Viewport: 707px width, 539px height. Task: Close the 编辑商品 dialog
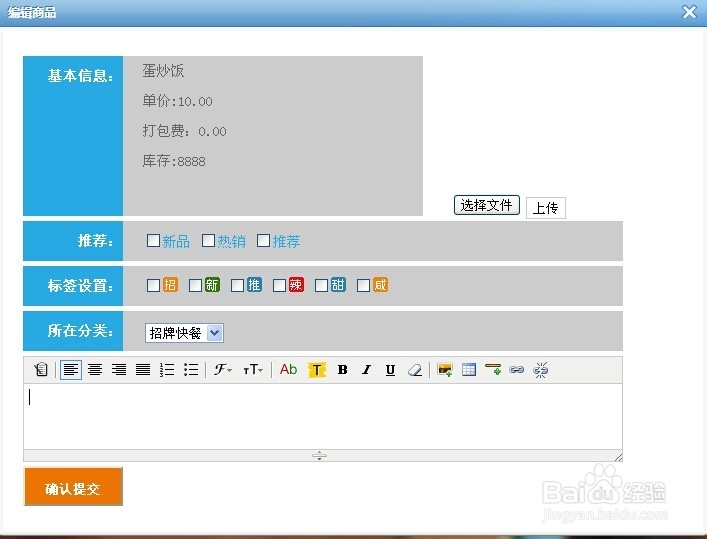click(689, 12)
